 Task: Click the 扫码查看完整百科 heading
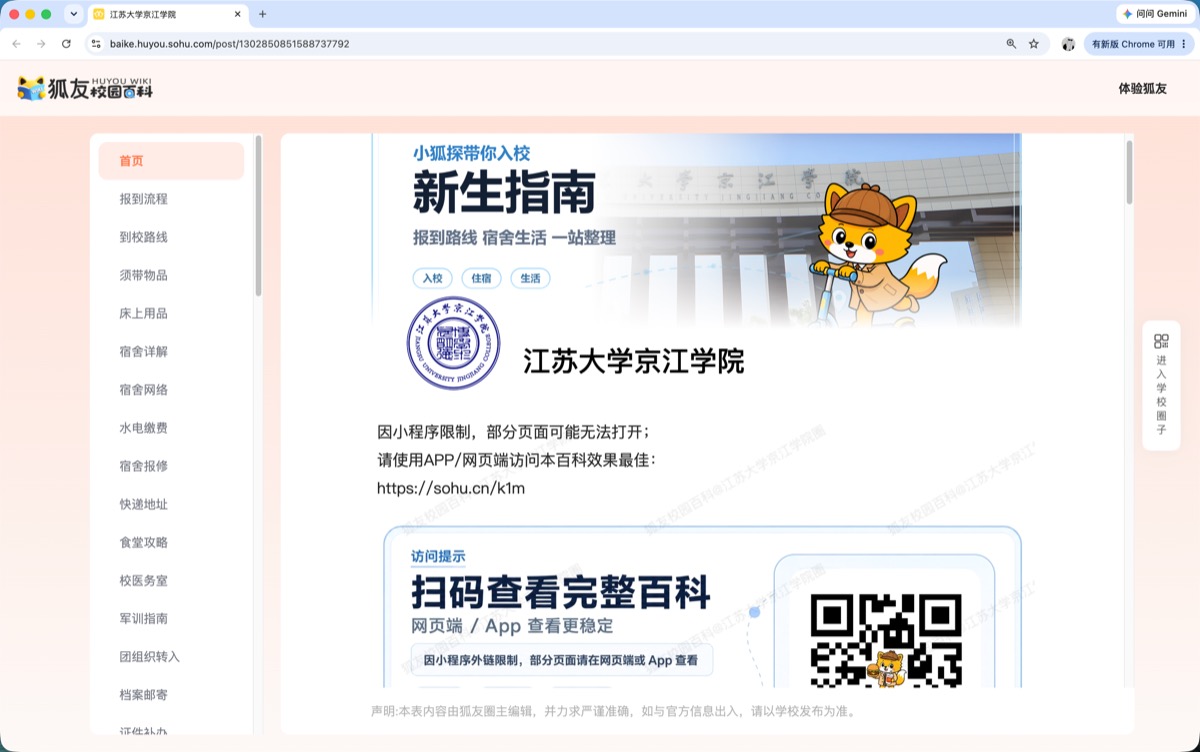point(561,592)
